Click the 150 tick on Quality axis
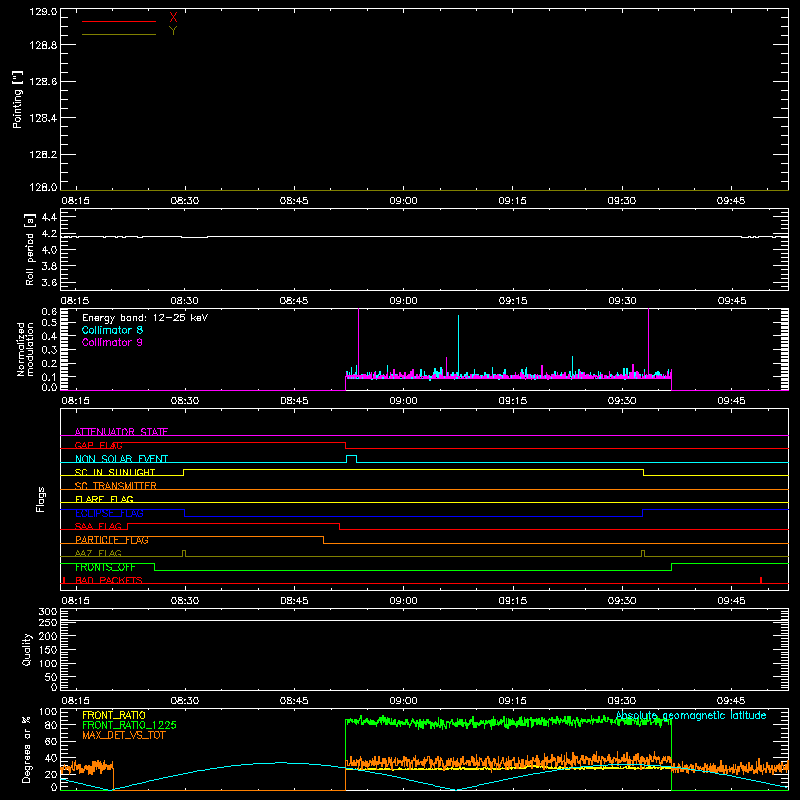Viewport: 800px width, 800px height. [47, 650]
